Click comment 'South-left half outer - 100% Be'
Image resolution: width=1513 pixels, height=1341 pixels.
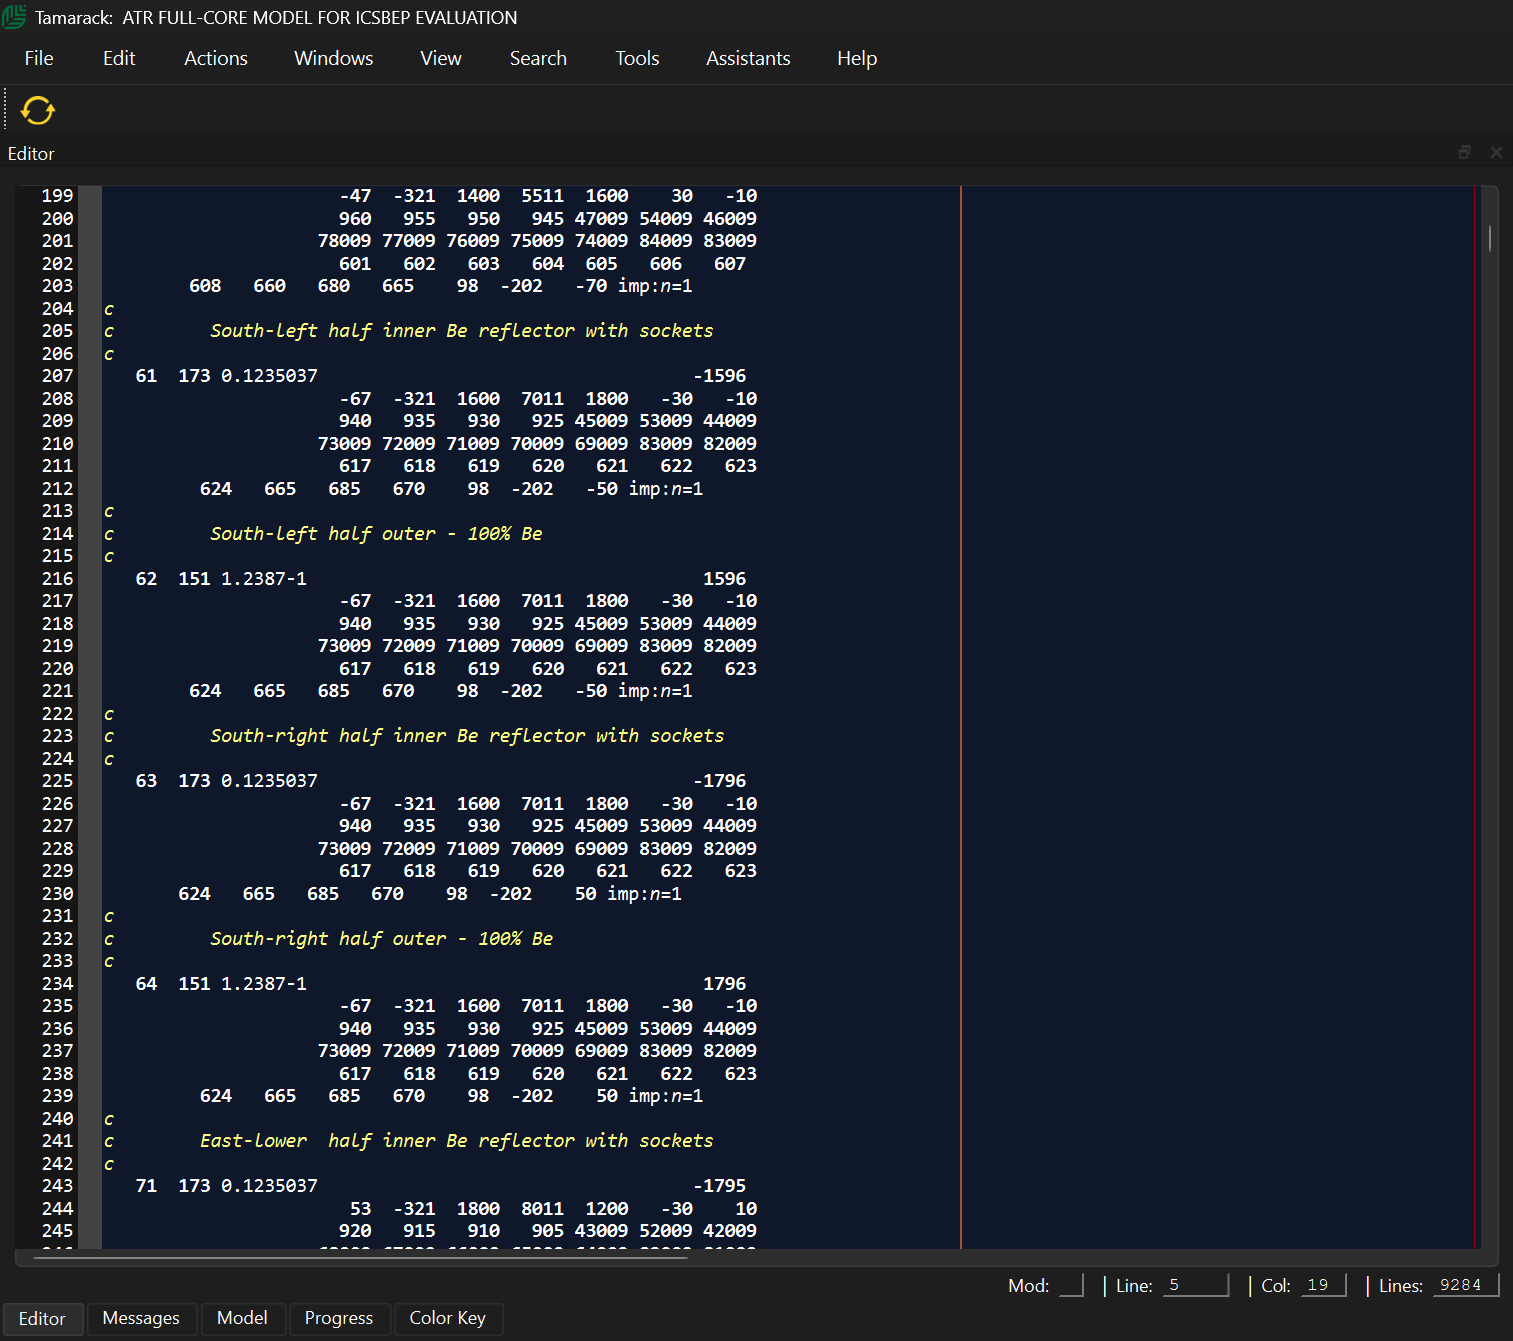376,534
